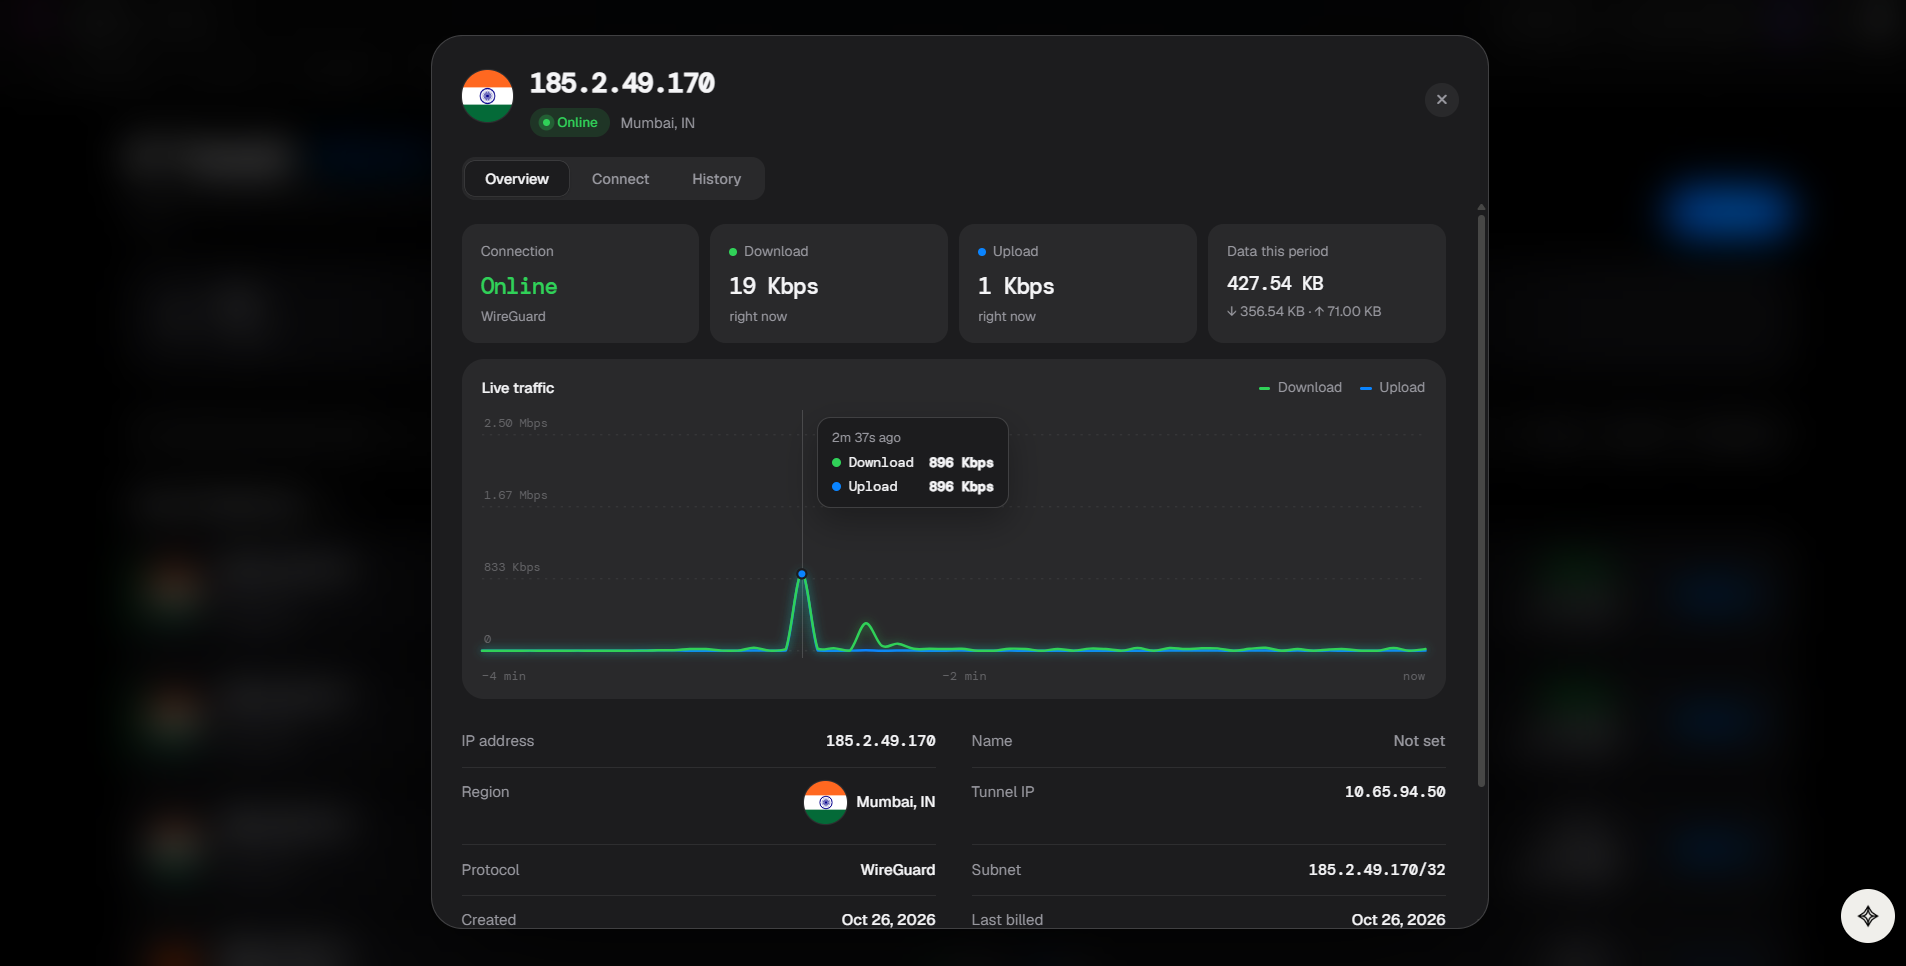
Task: Click the now time axis label
Action: (1414, 677)
